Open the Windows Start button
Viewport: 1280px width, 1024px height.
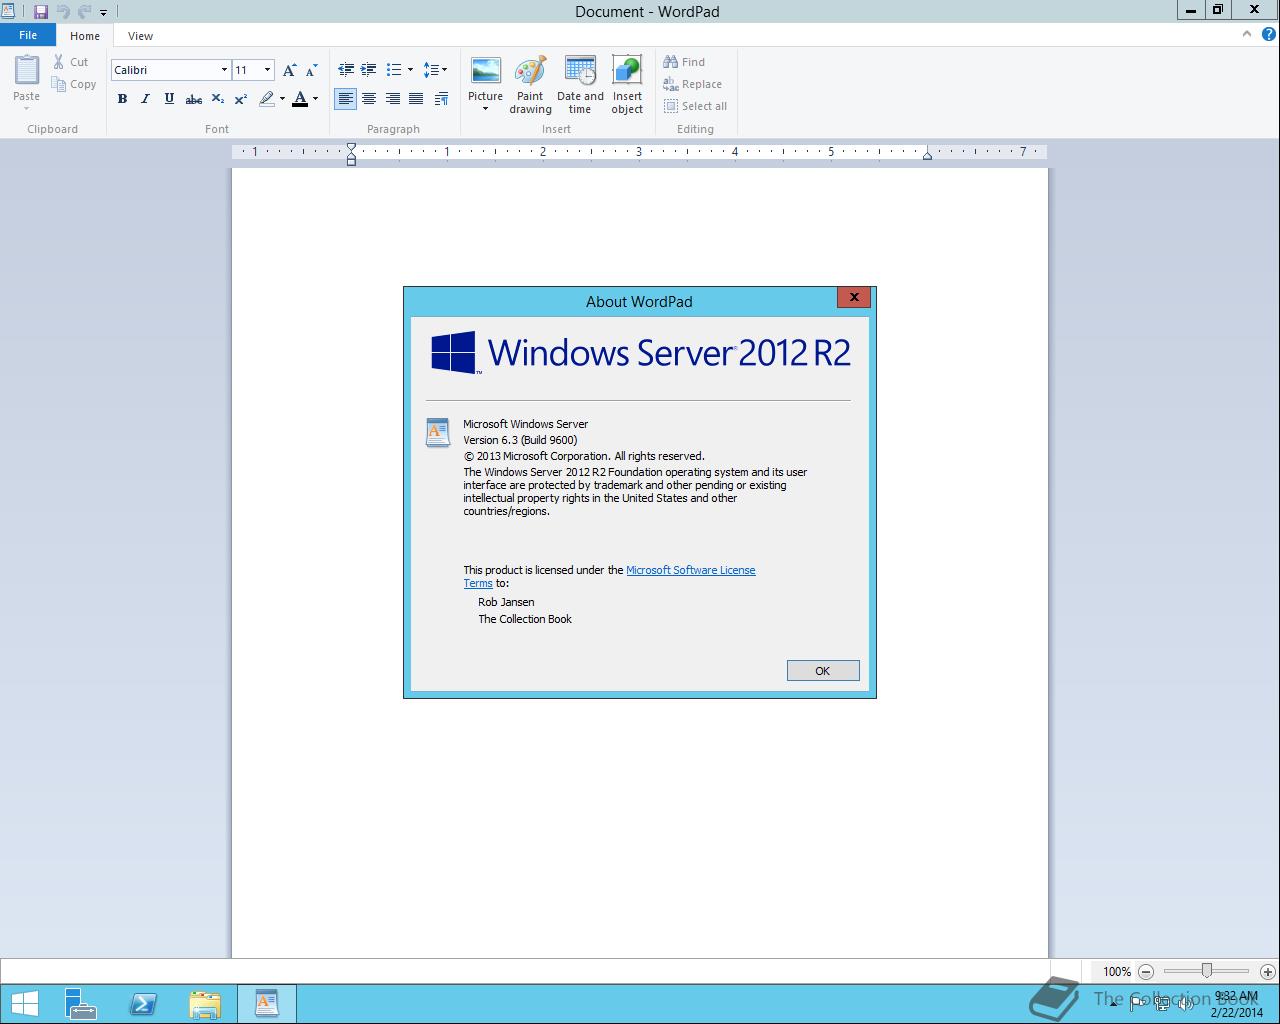[x=24, y=1004]
